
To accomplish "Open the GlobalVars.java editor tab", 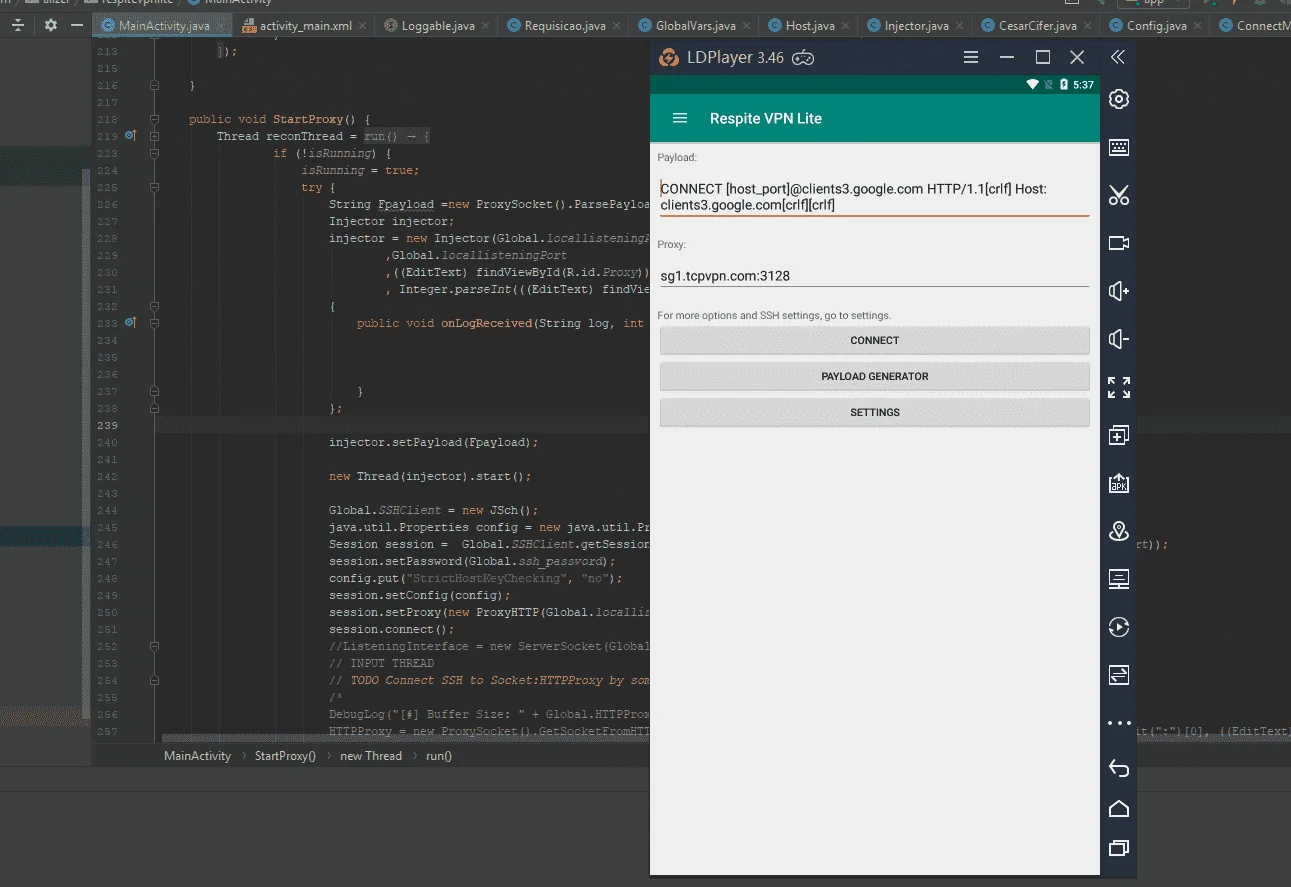I will click(x=695, y=26).
